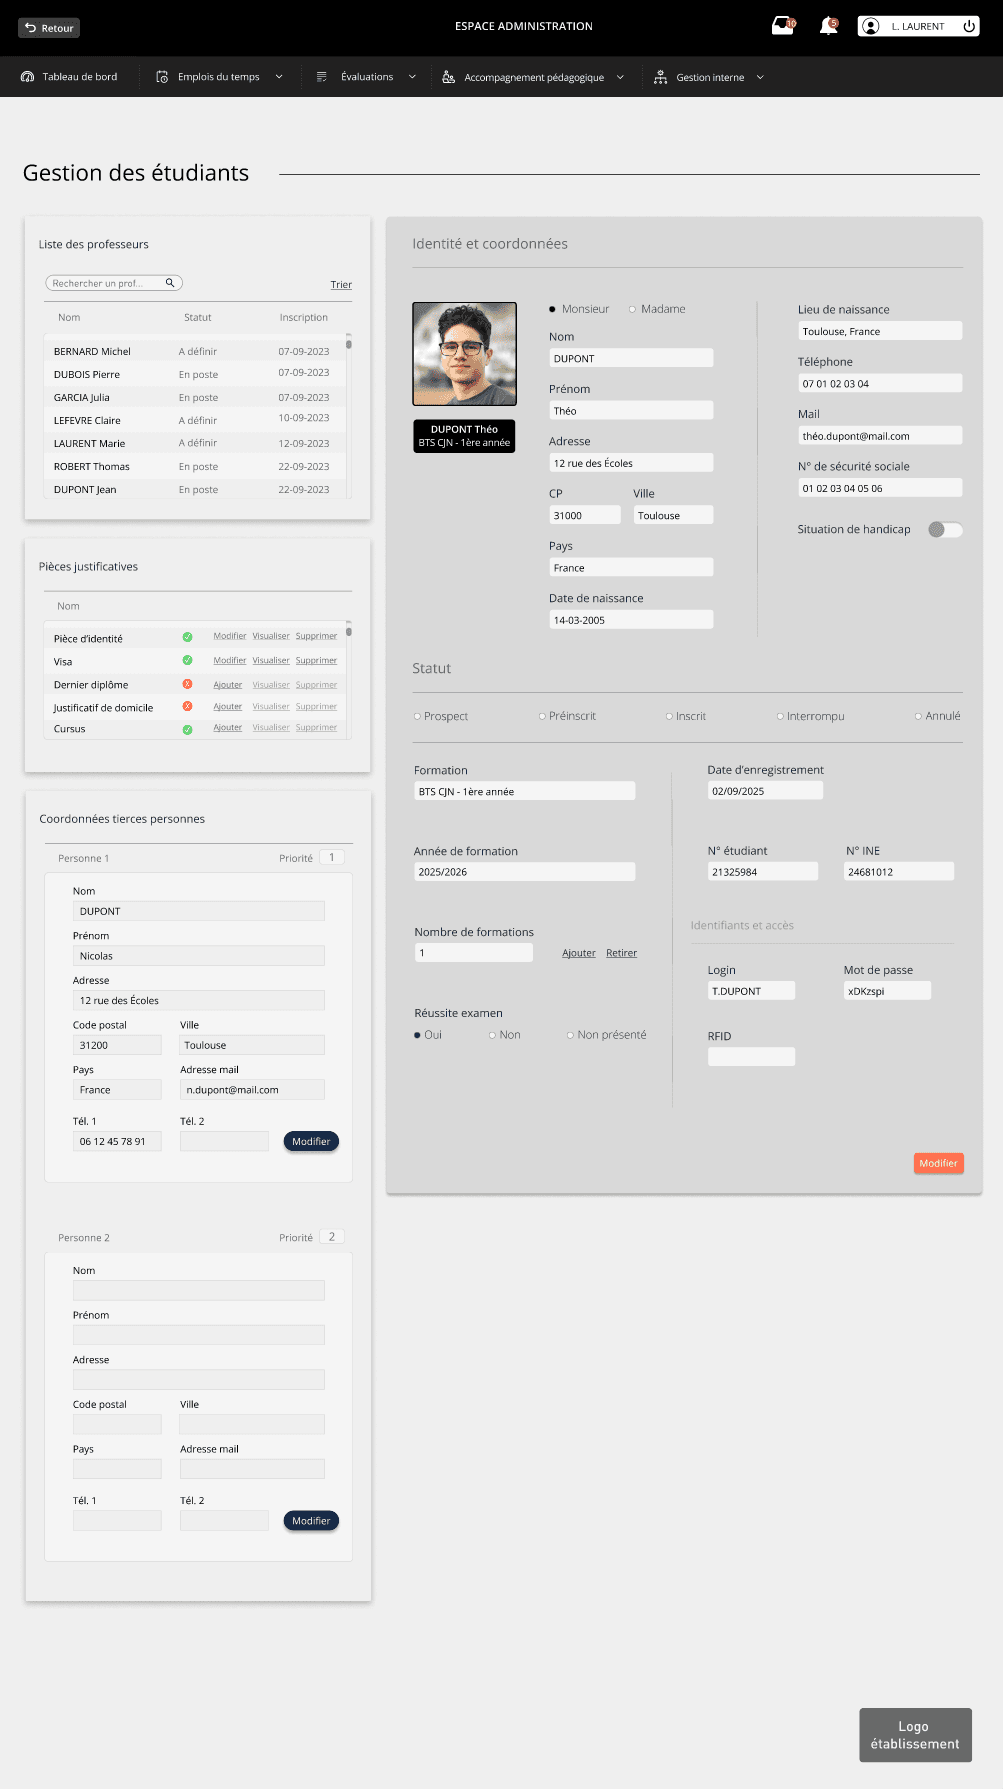Select the Madame radio button
The height and width of the screenshot is (1789, 1003).
(x=633, y=309)
